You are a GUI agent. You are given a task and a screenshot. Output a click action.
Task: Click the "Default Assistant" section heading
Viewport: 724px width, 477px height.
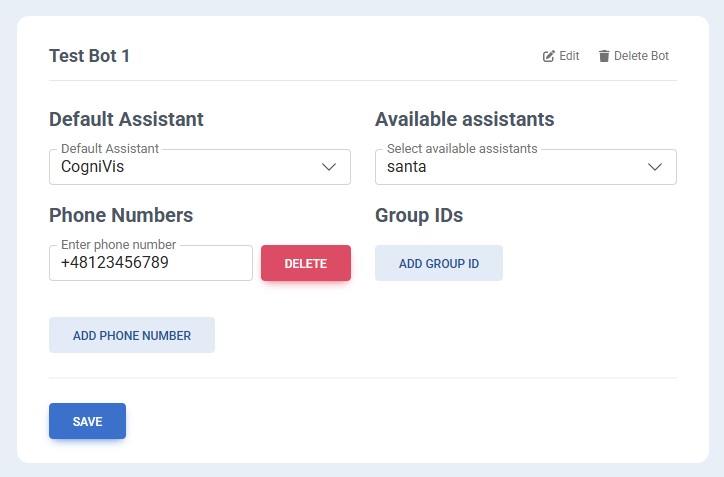(126, 119)
